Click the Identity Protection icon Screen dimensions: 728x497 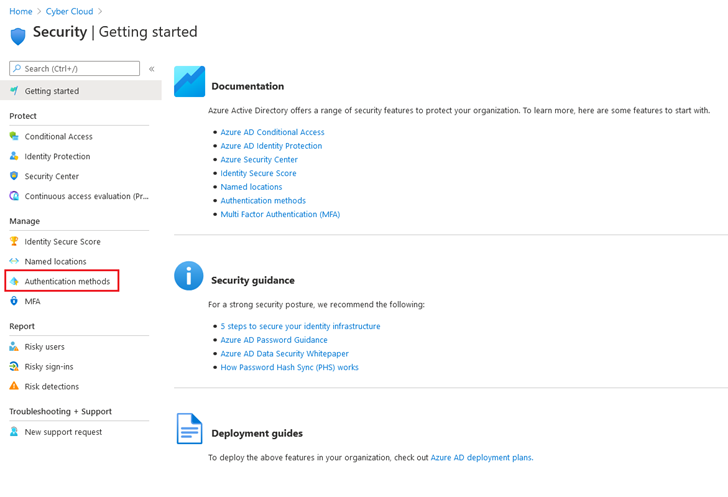click(14, 156)
